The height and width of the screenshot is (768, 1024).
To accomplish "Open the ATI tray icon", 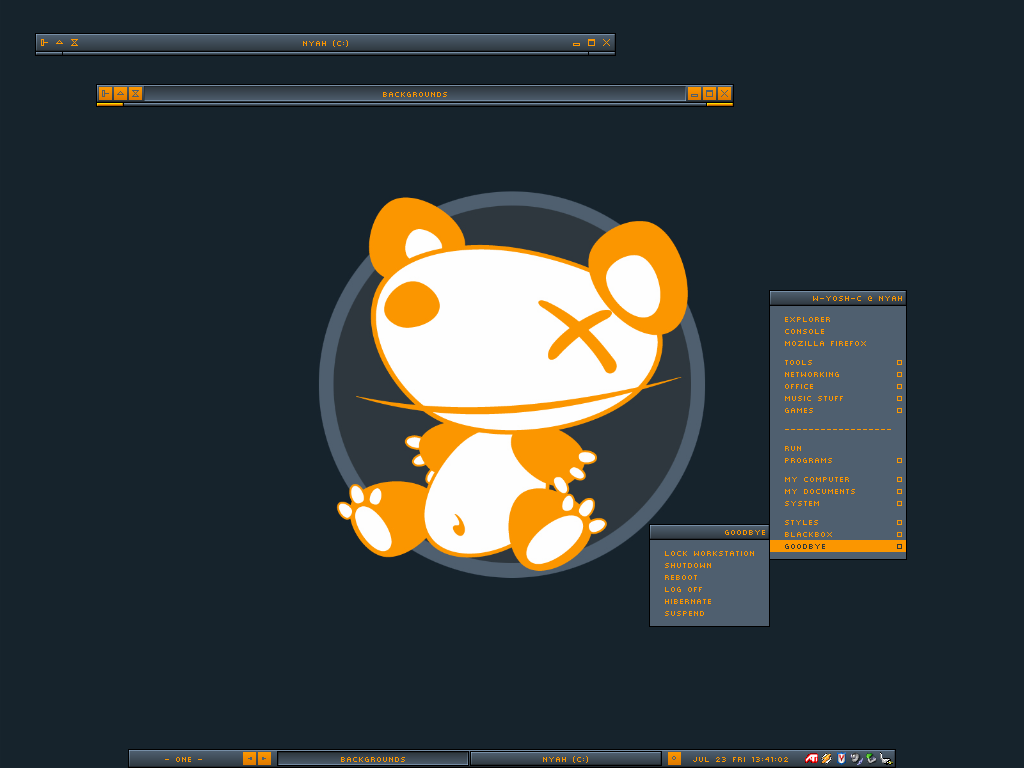I will (812, 758).
